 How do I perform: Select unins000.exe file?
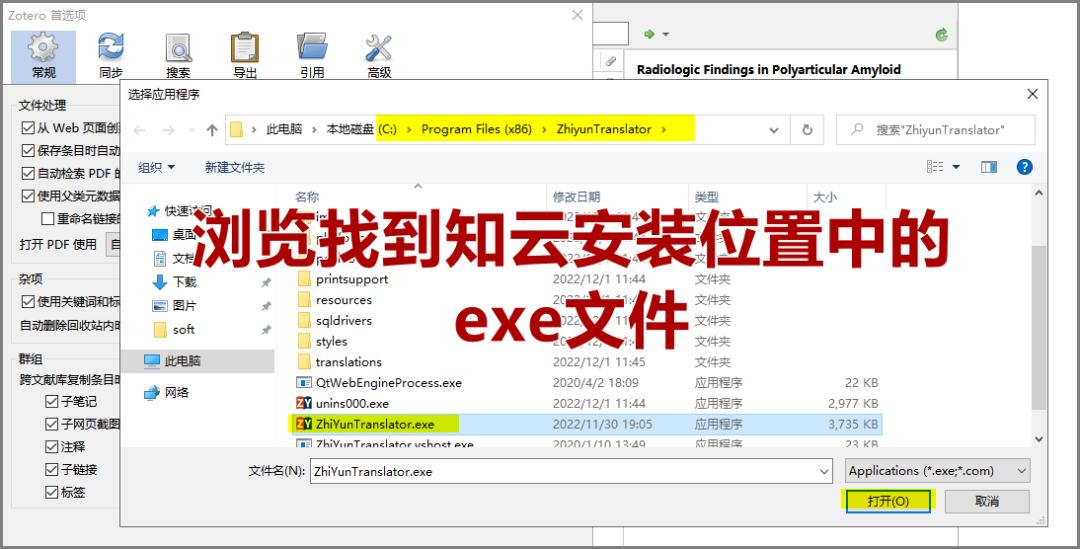(351, 403)
